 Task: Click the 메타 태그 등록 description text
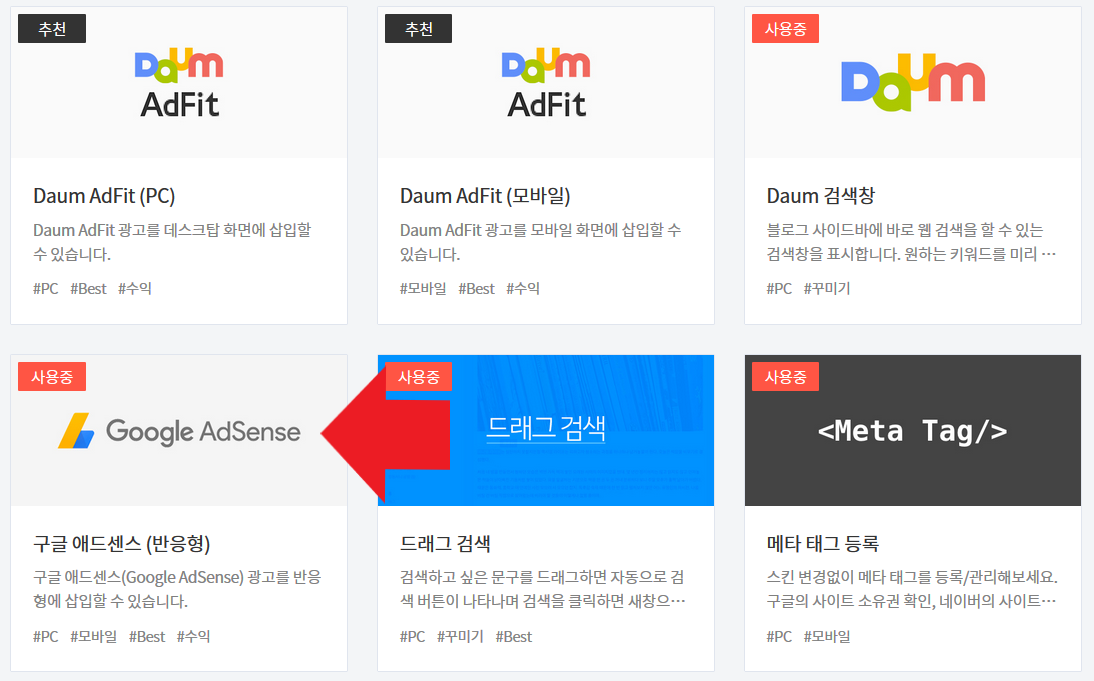[x=913, y=590]
